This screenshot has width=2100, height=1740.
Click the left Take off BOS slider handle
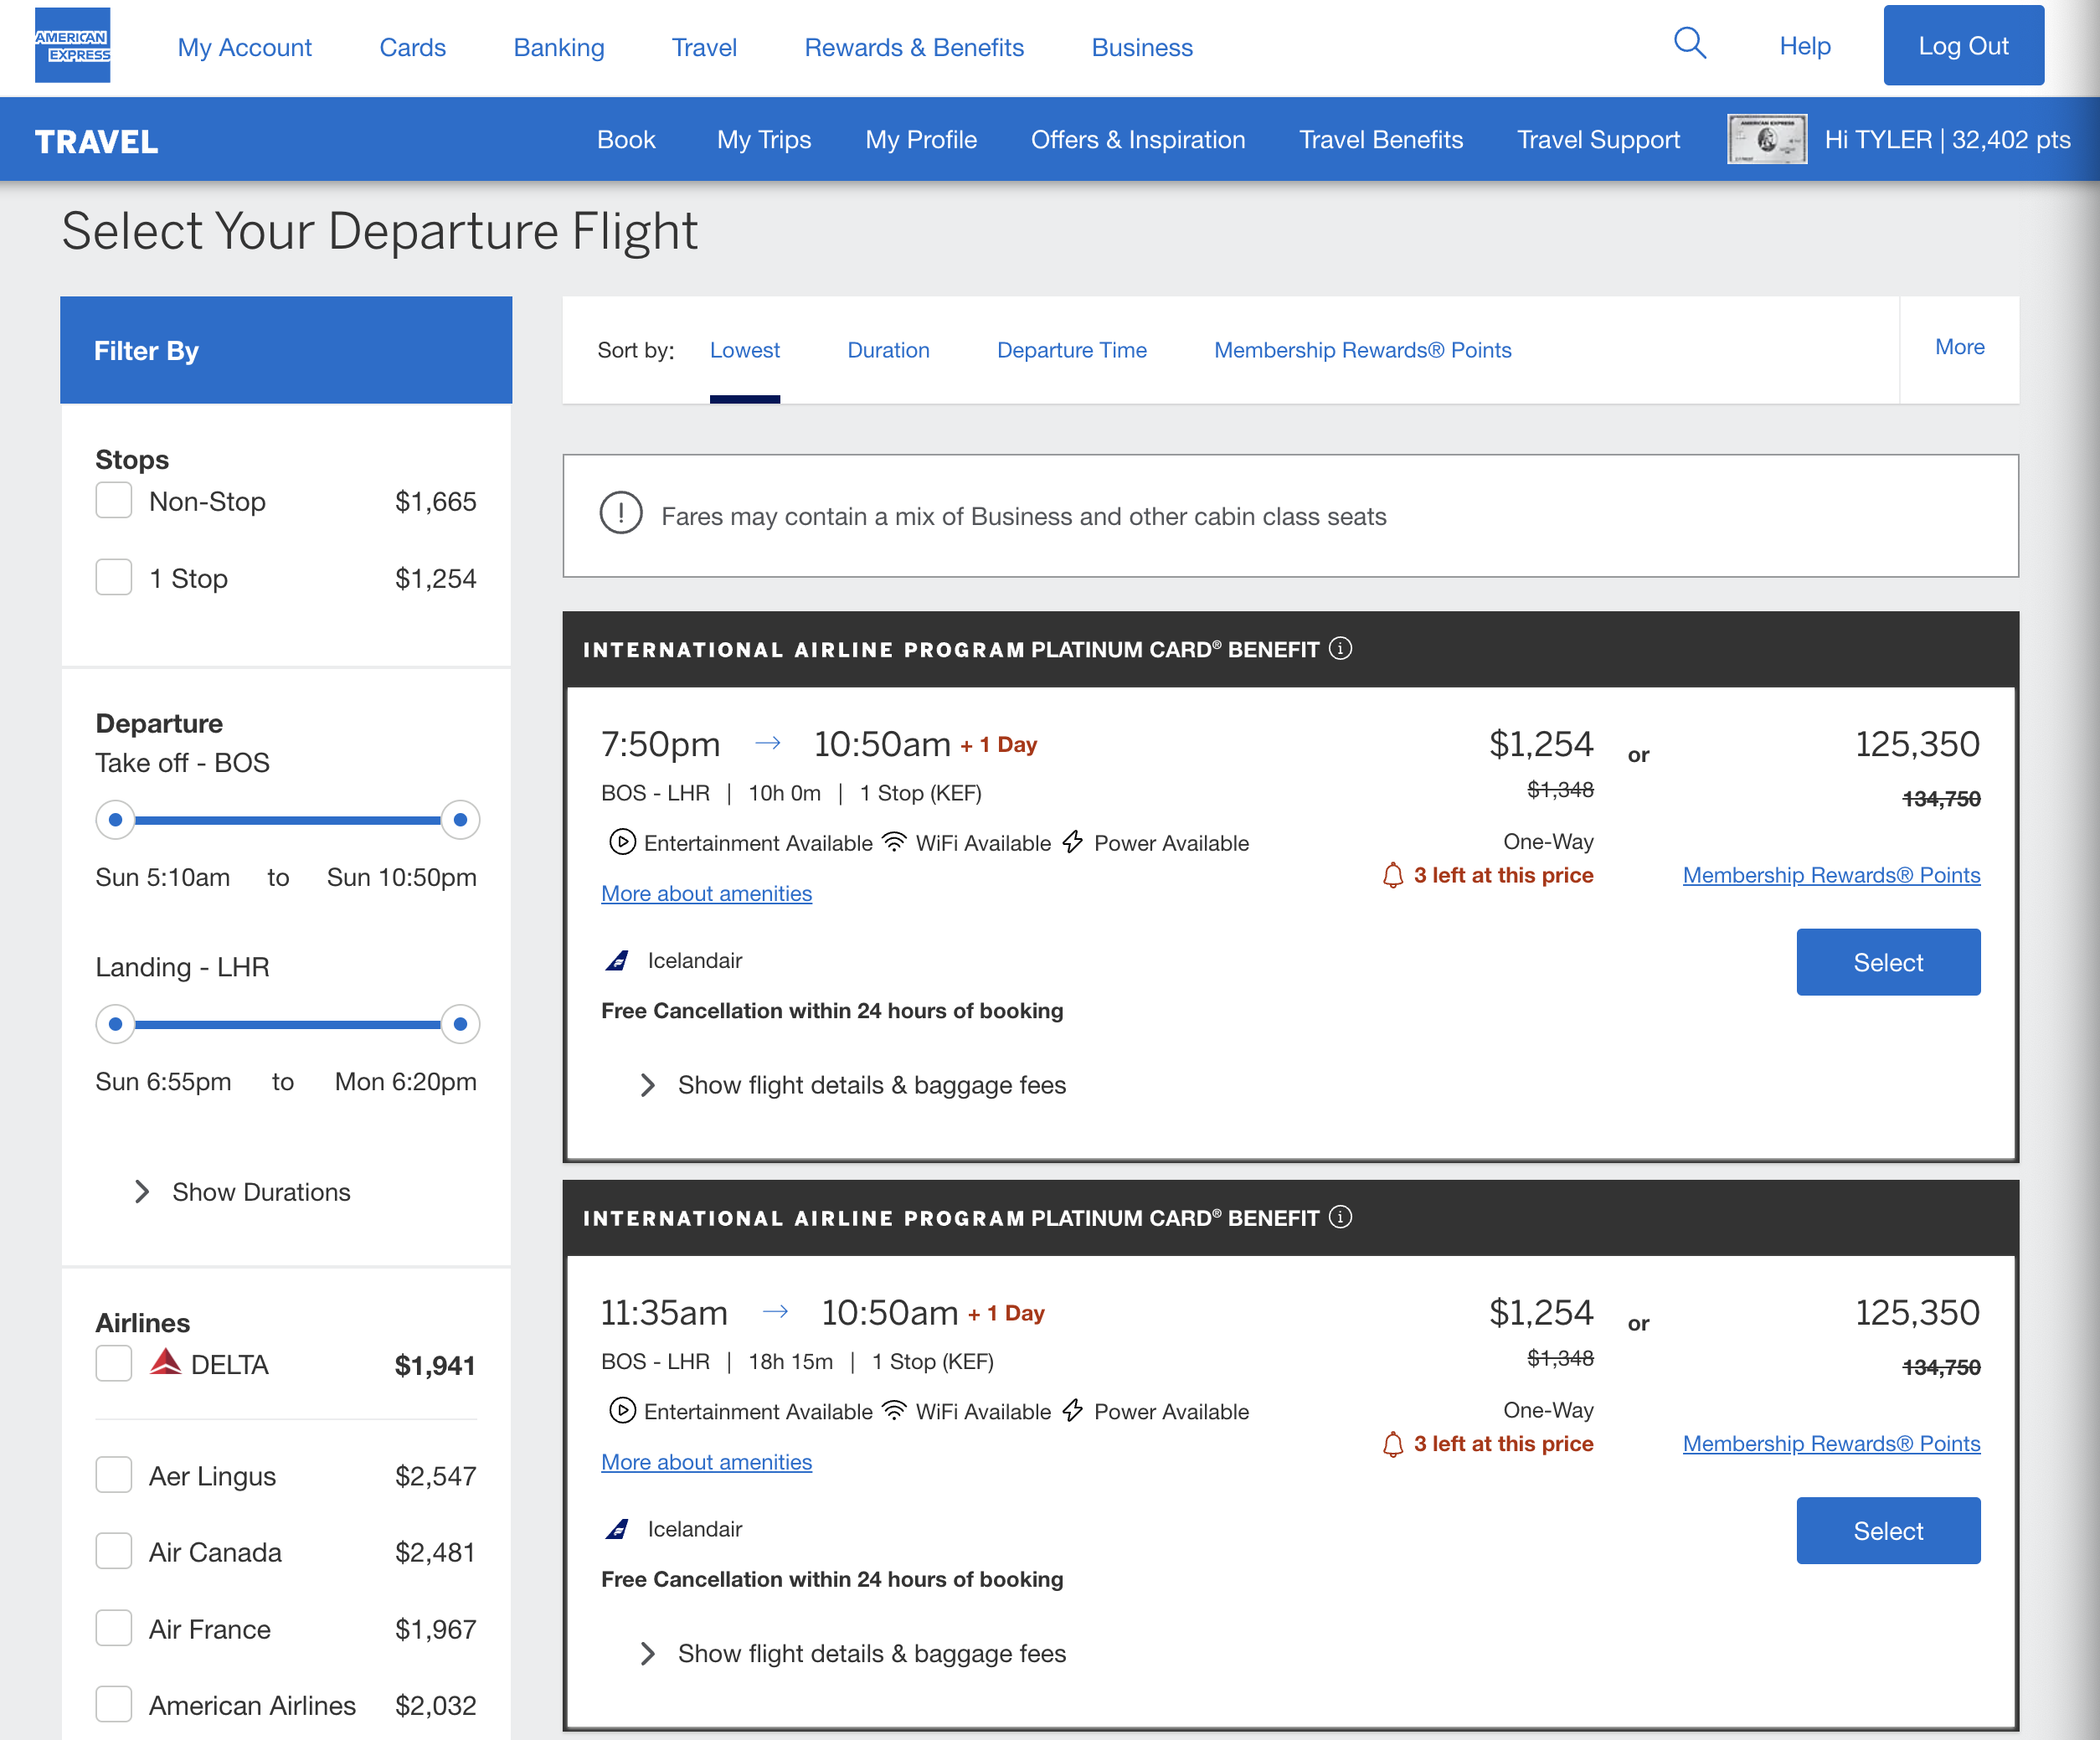[116, 820]
